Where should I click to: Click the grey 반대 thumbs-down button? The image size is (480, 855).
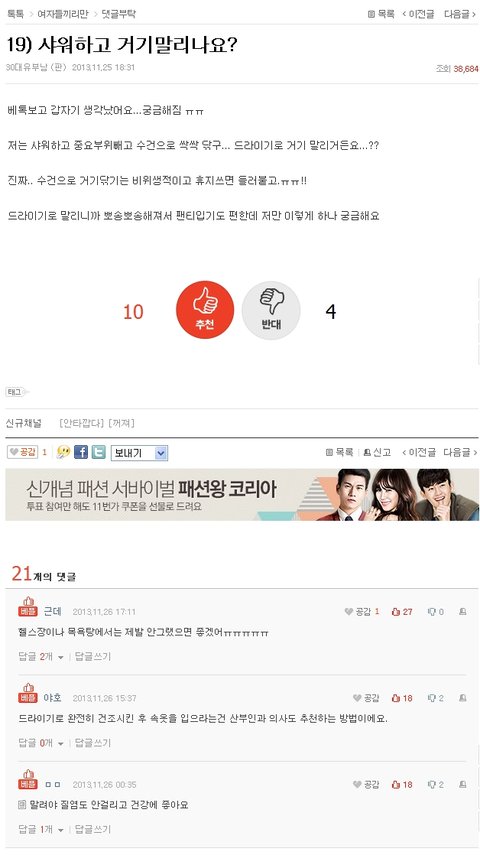[271, 310]
